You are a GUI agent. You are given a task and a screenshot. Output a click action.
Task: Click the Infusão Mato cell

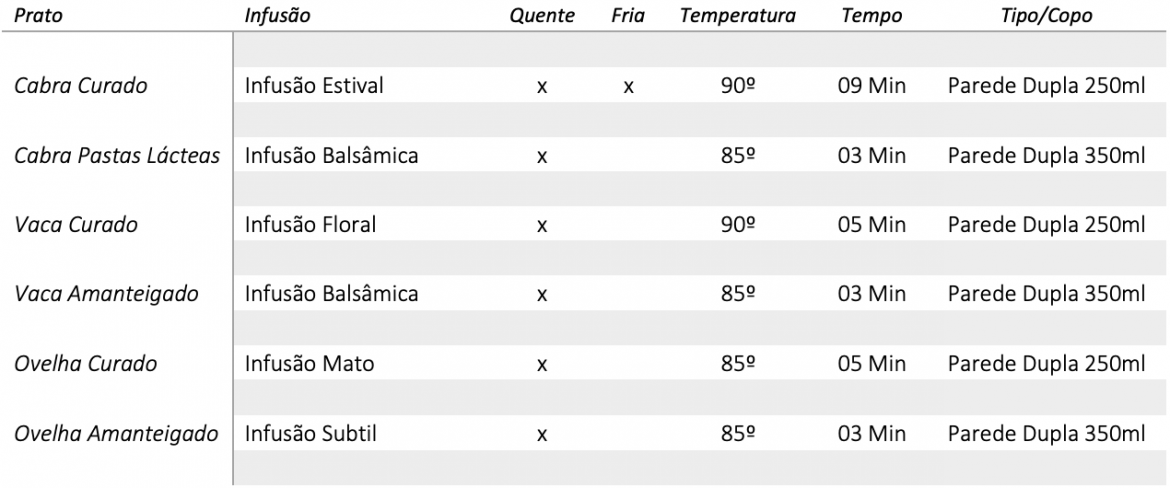pos(309,364)
